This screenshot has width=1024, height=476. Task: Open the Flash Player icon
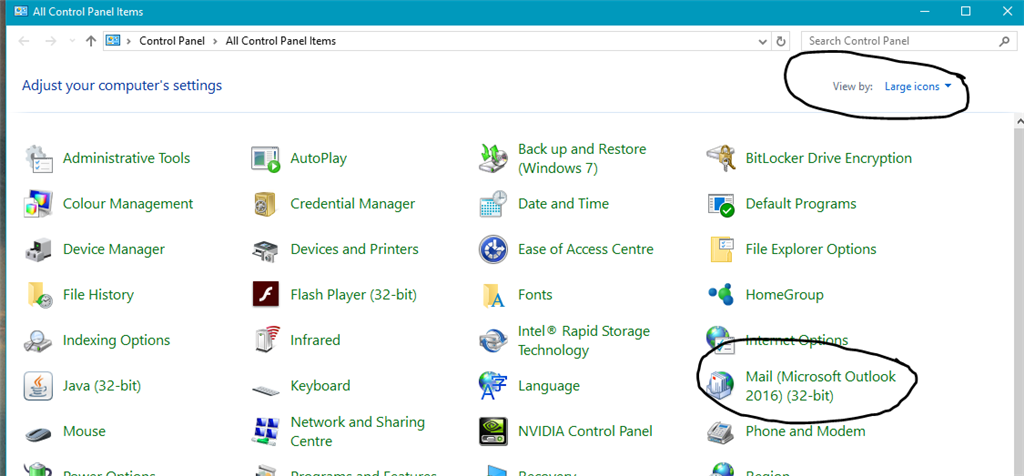tap(266, 294)
